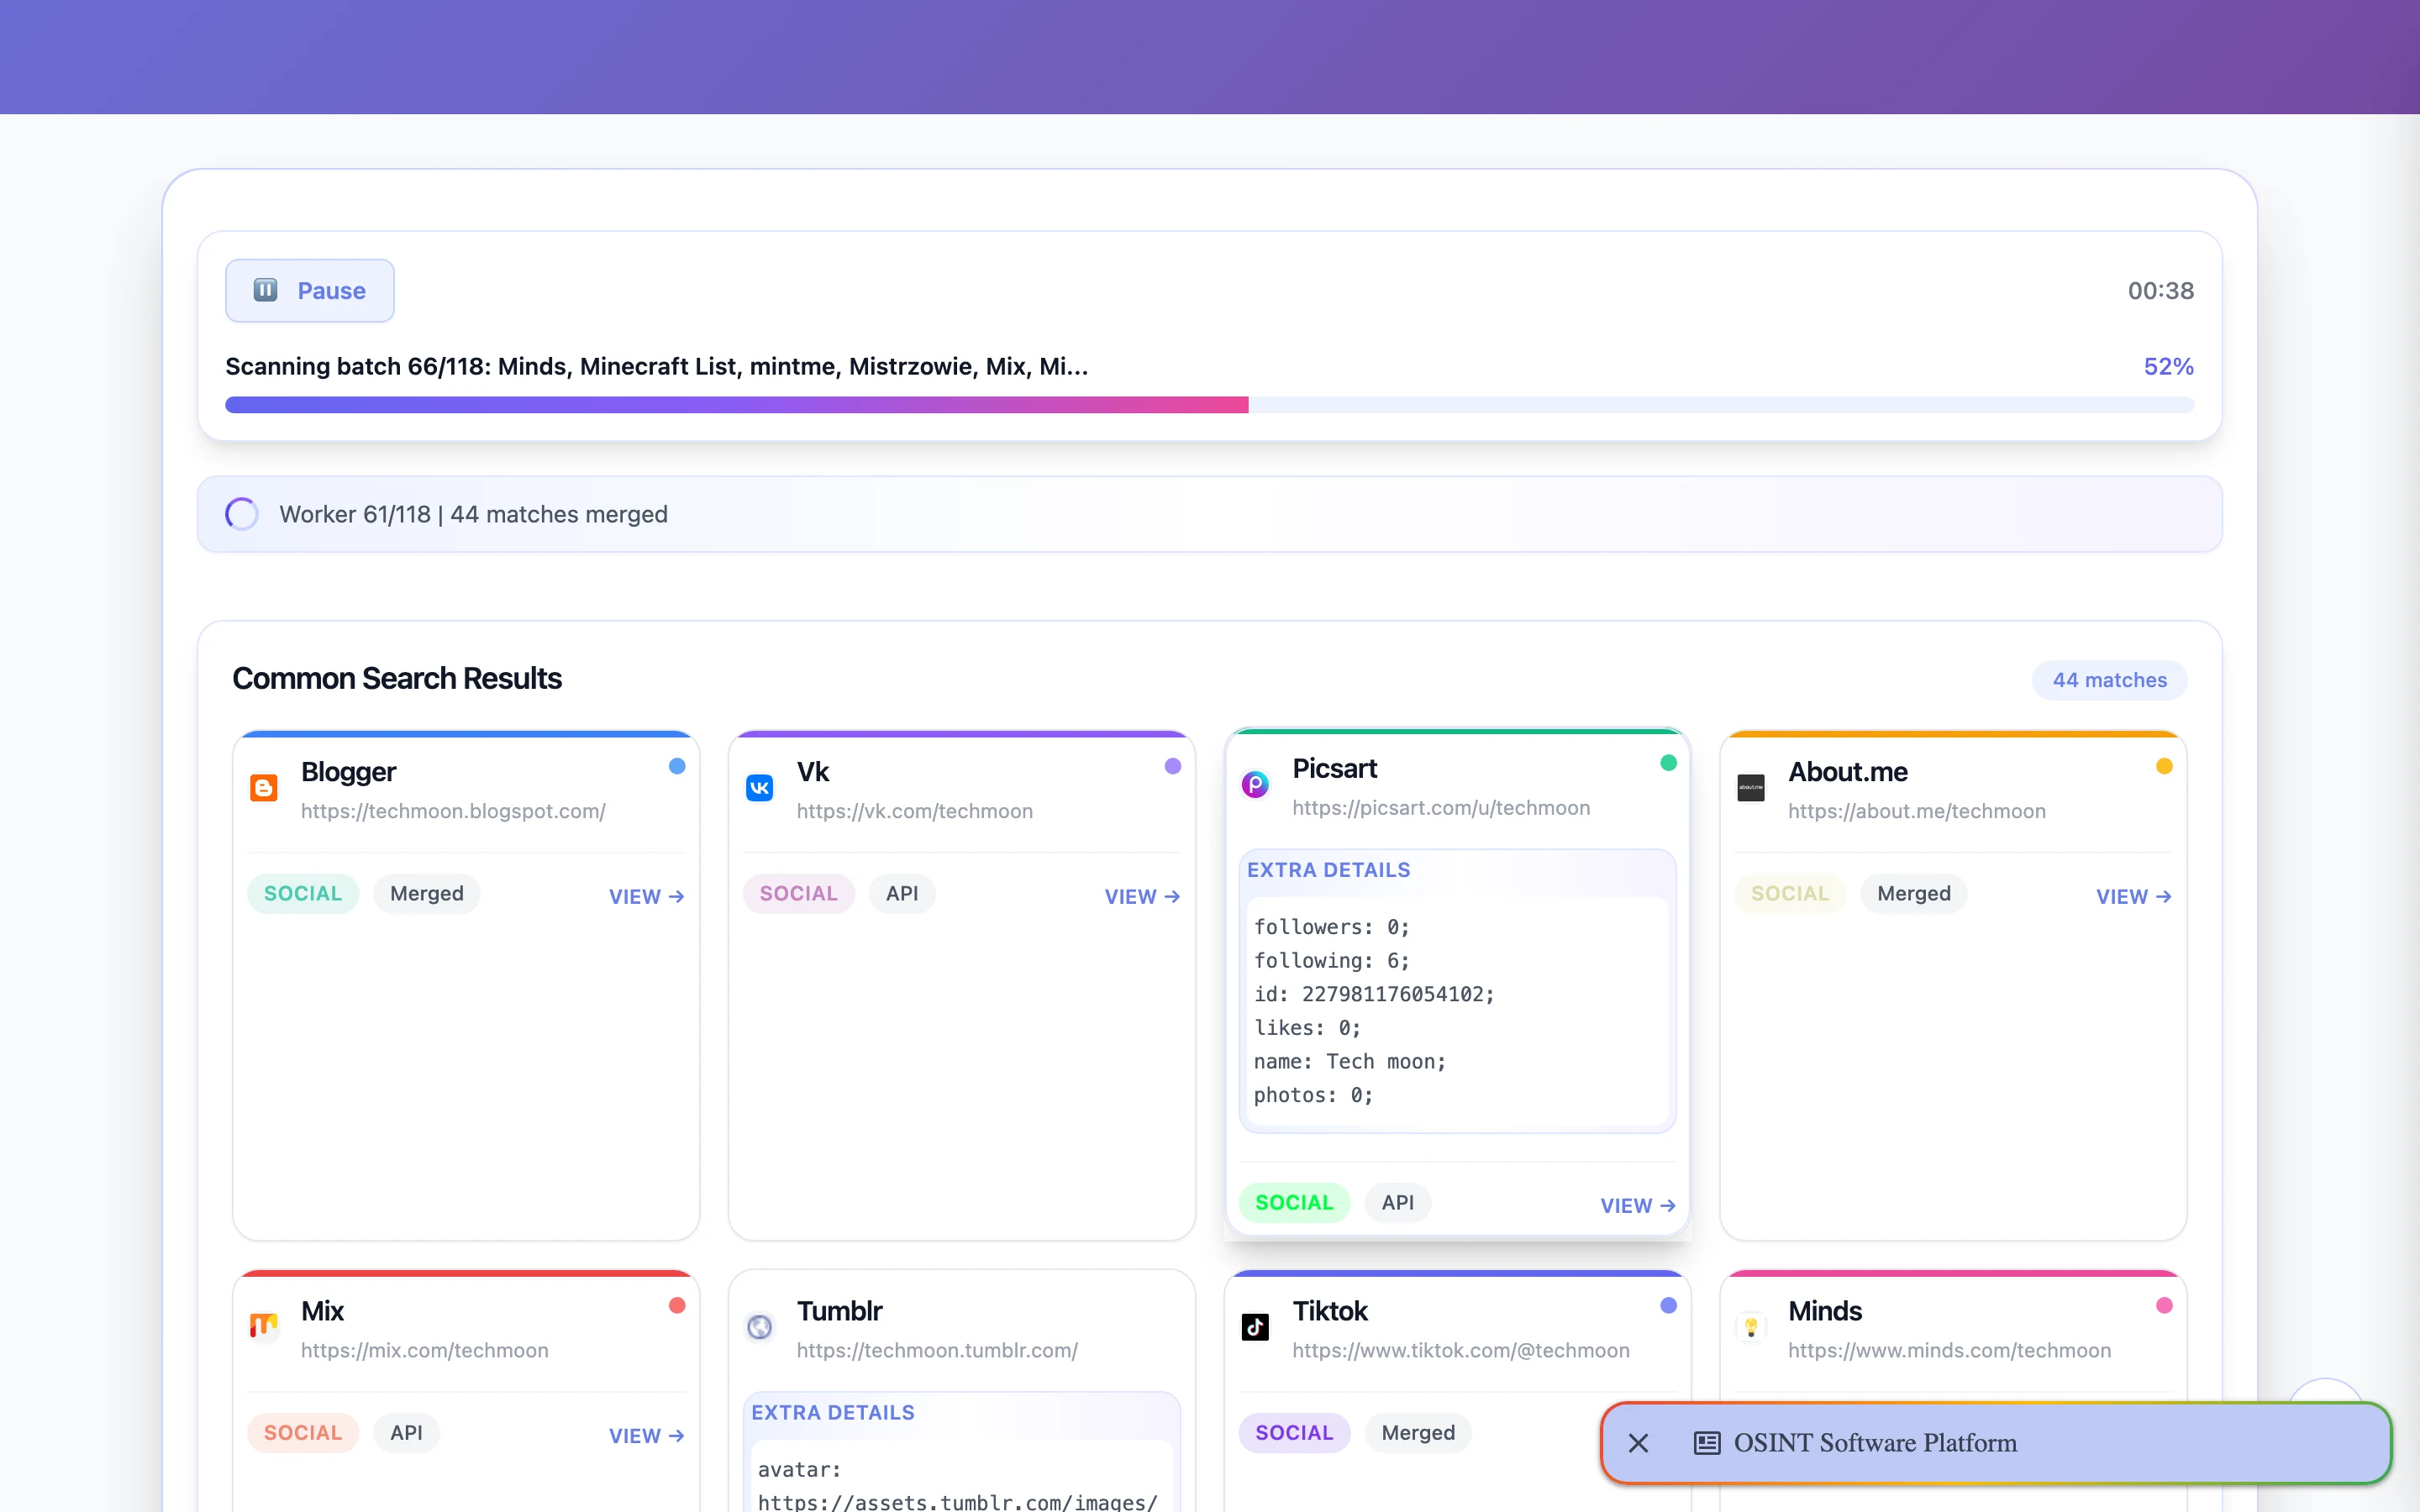
Task: Open the About.me result via VIEW
Action: (2134, 896)
